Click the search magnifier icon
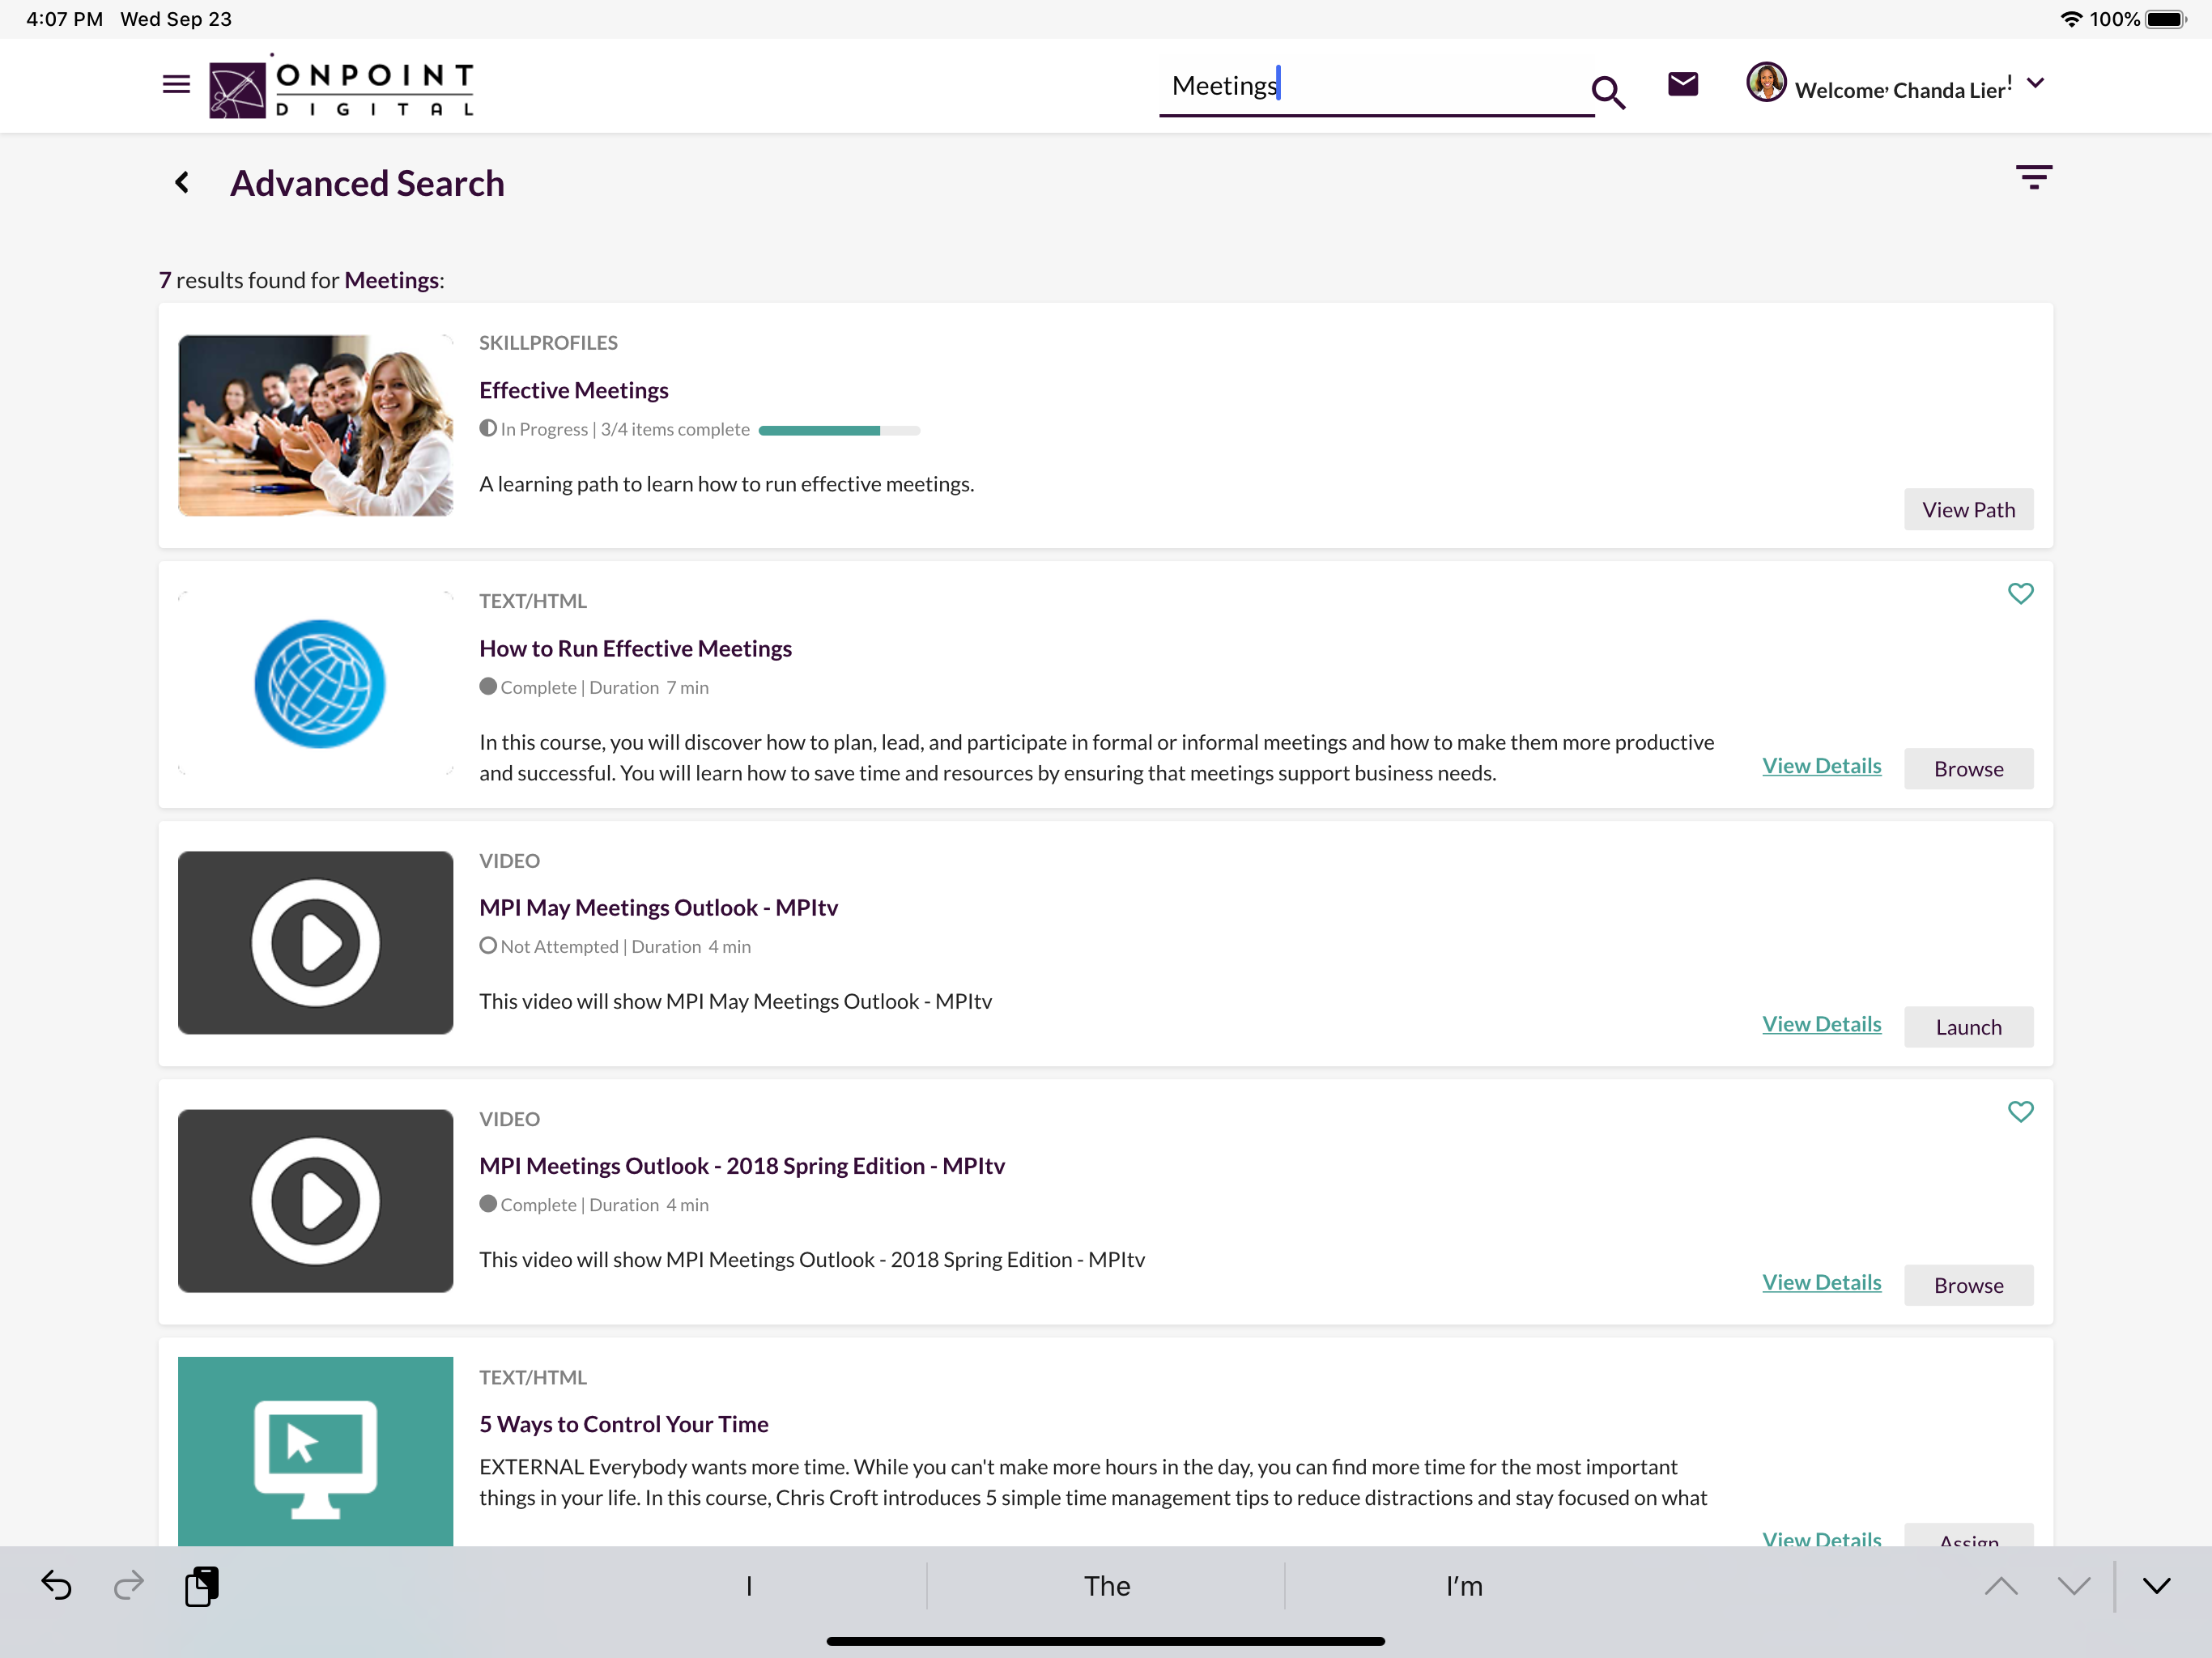Screen dimensions: 2212x1658 click(x=1608, y=92)
